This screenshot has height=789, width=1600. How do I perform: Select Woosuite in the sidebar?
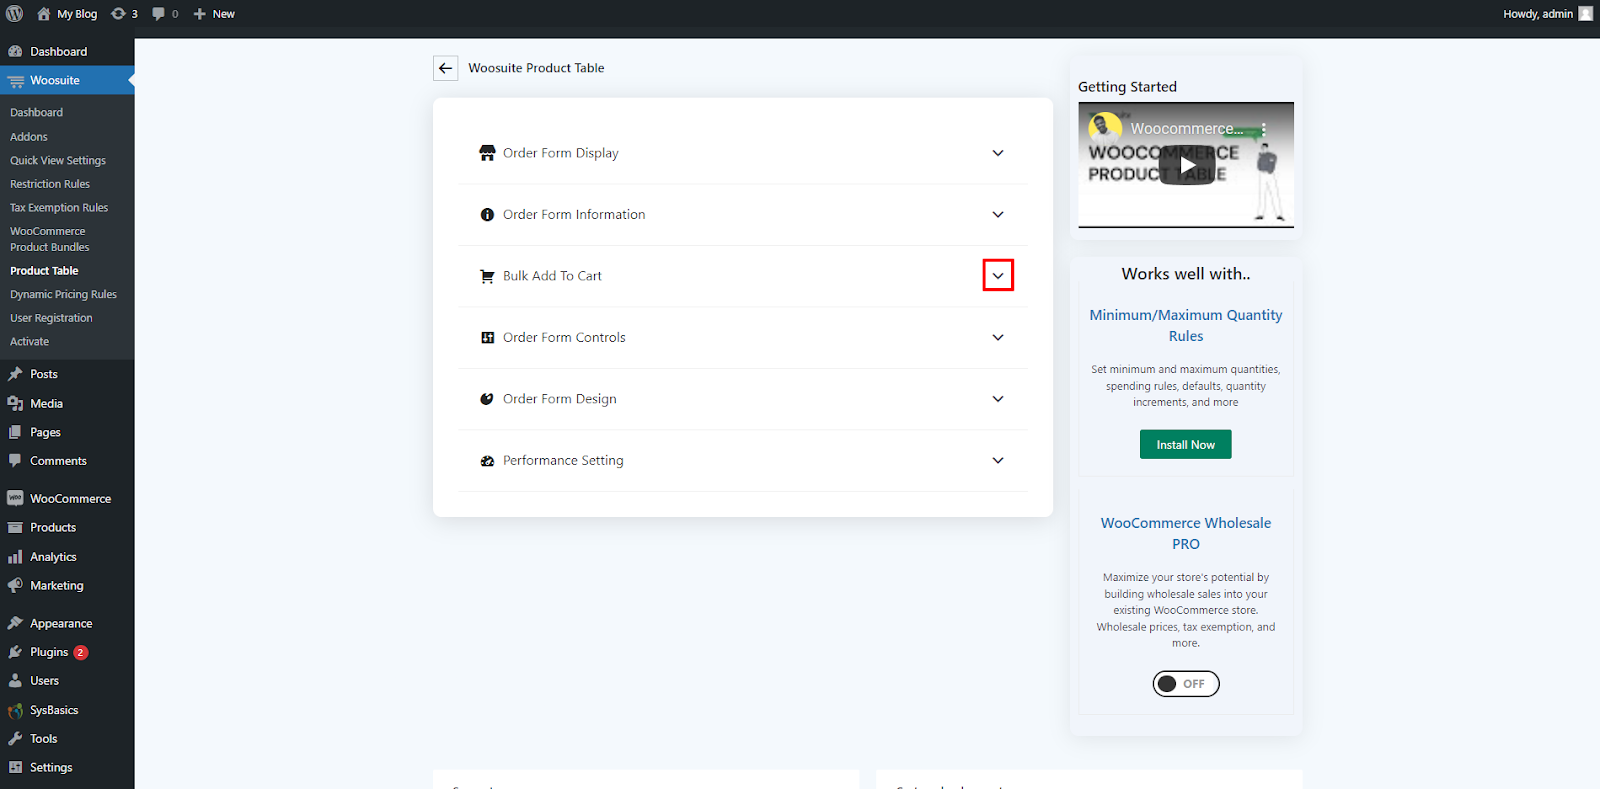[67, 81]
